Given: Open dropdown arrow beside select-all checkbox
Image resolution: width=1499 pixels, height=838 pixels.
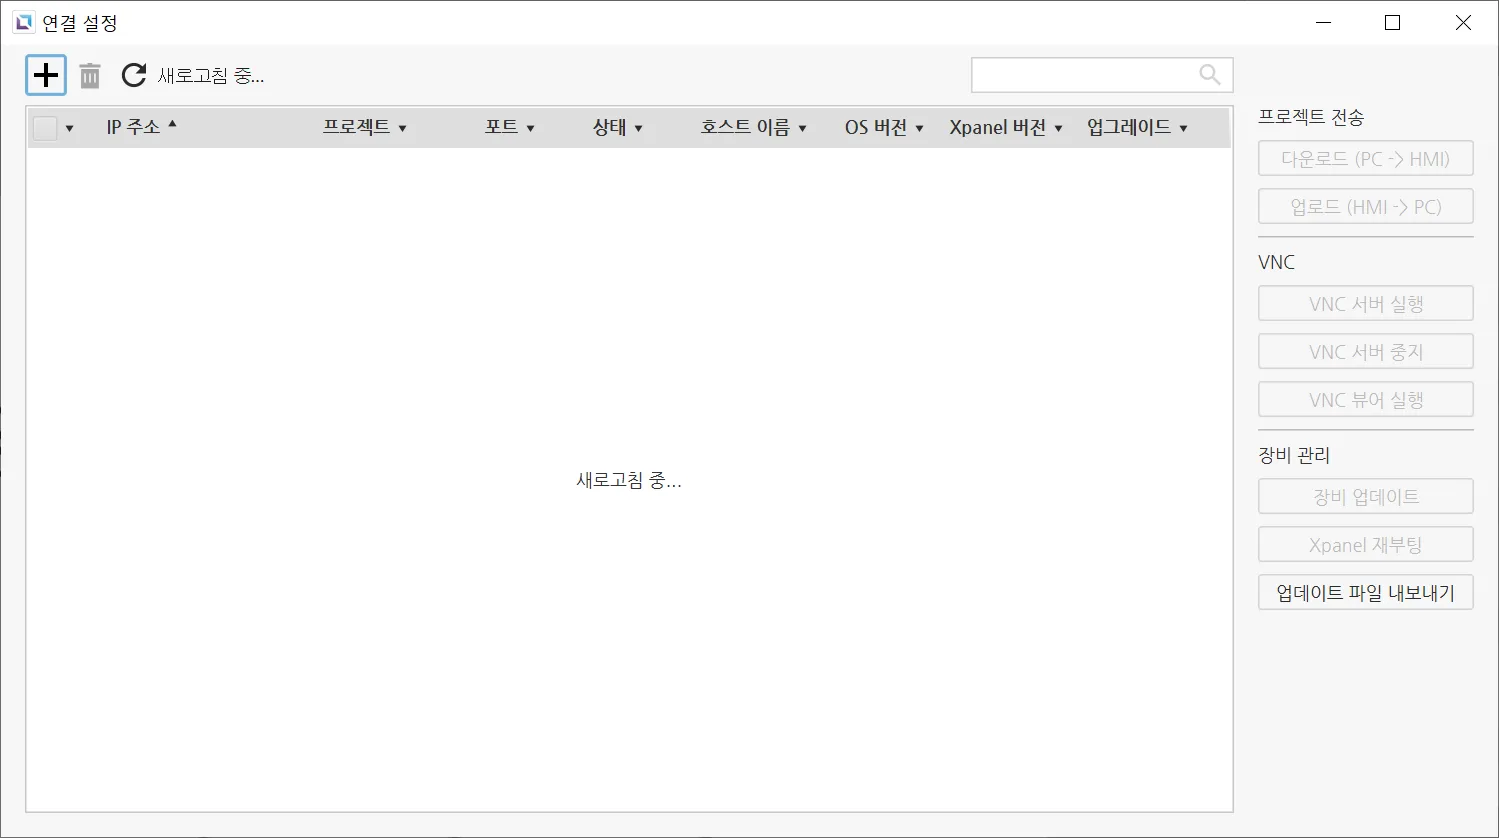Looking at the screenshot, I should click(69, 128).
